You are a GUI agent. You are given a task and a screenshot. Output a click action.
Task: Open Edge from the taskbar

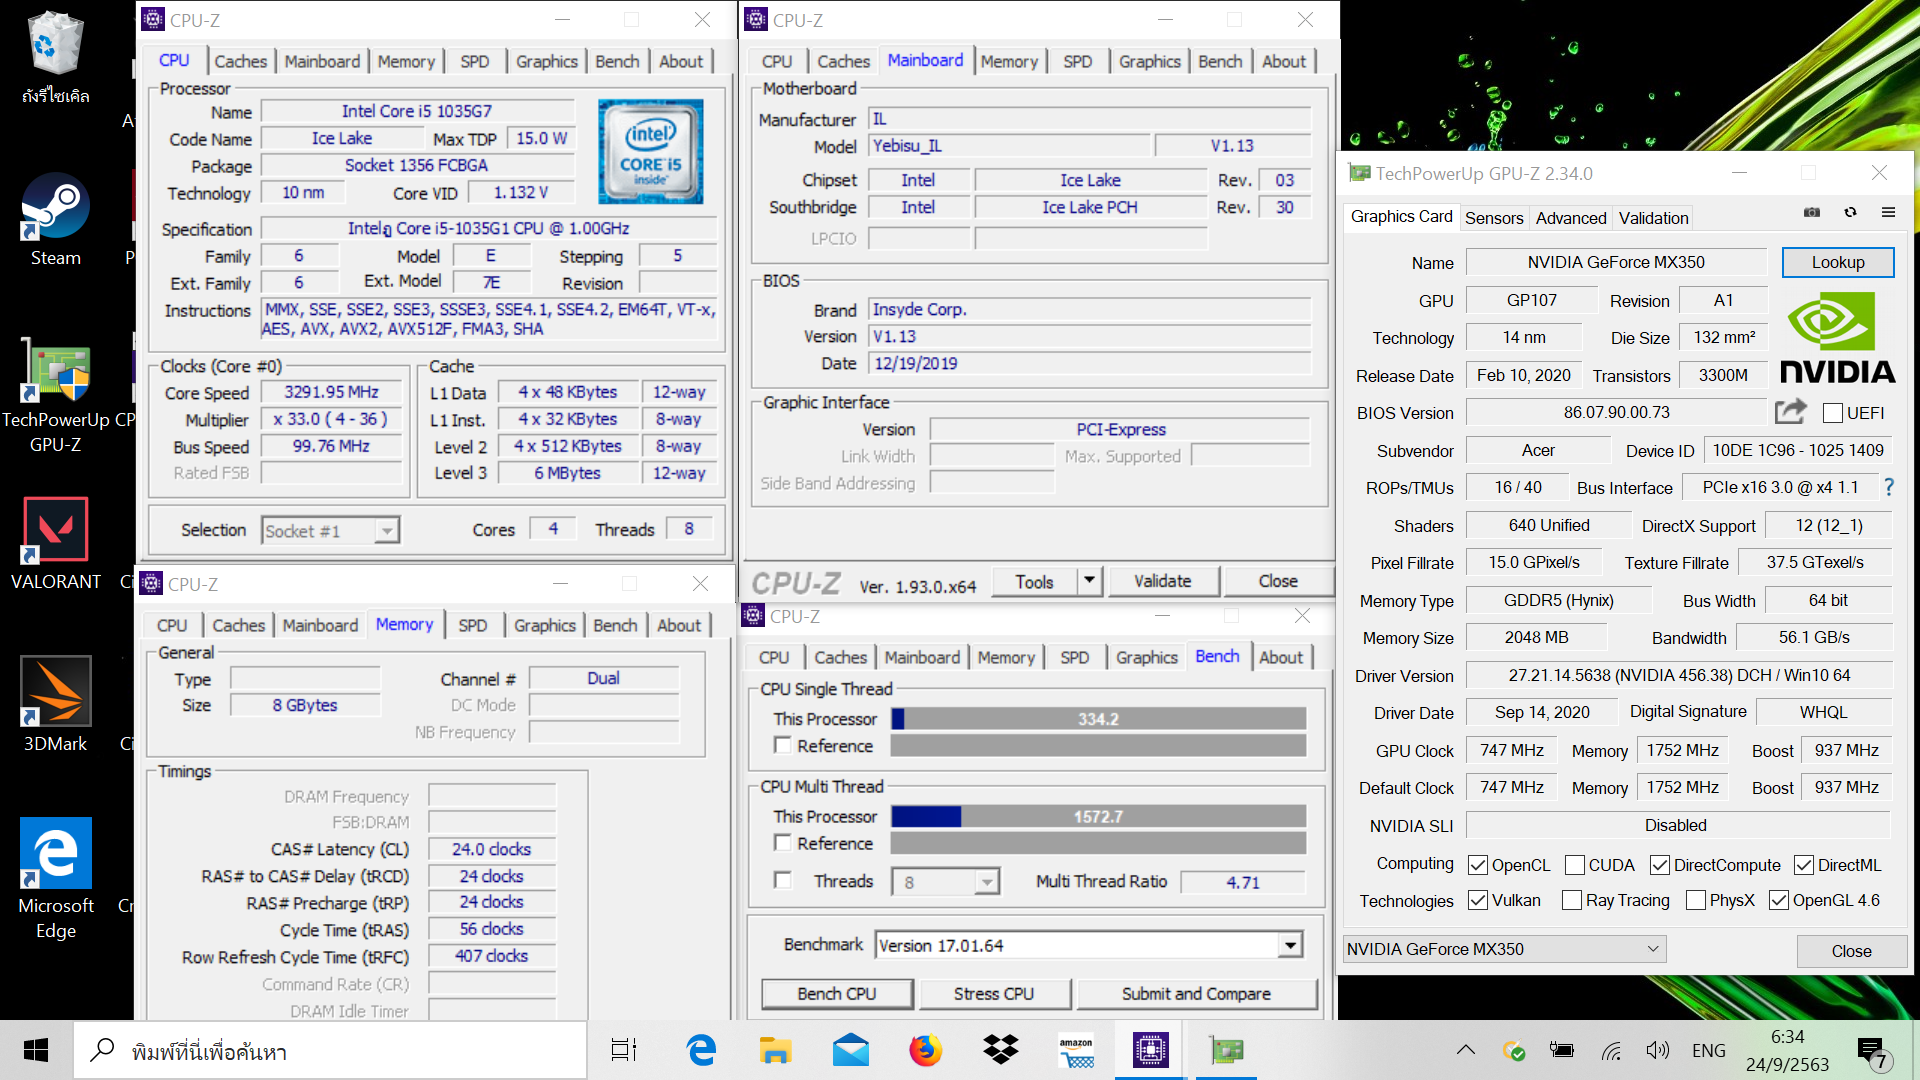701,1050
